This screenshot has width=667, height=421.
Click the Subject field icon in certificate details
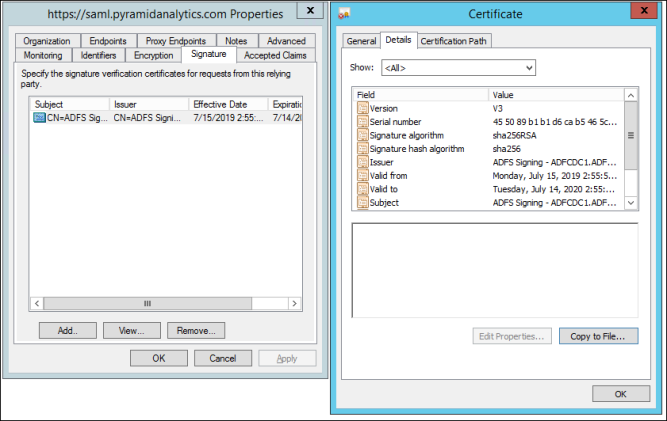pyautogui.click(x=362, y=202)
